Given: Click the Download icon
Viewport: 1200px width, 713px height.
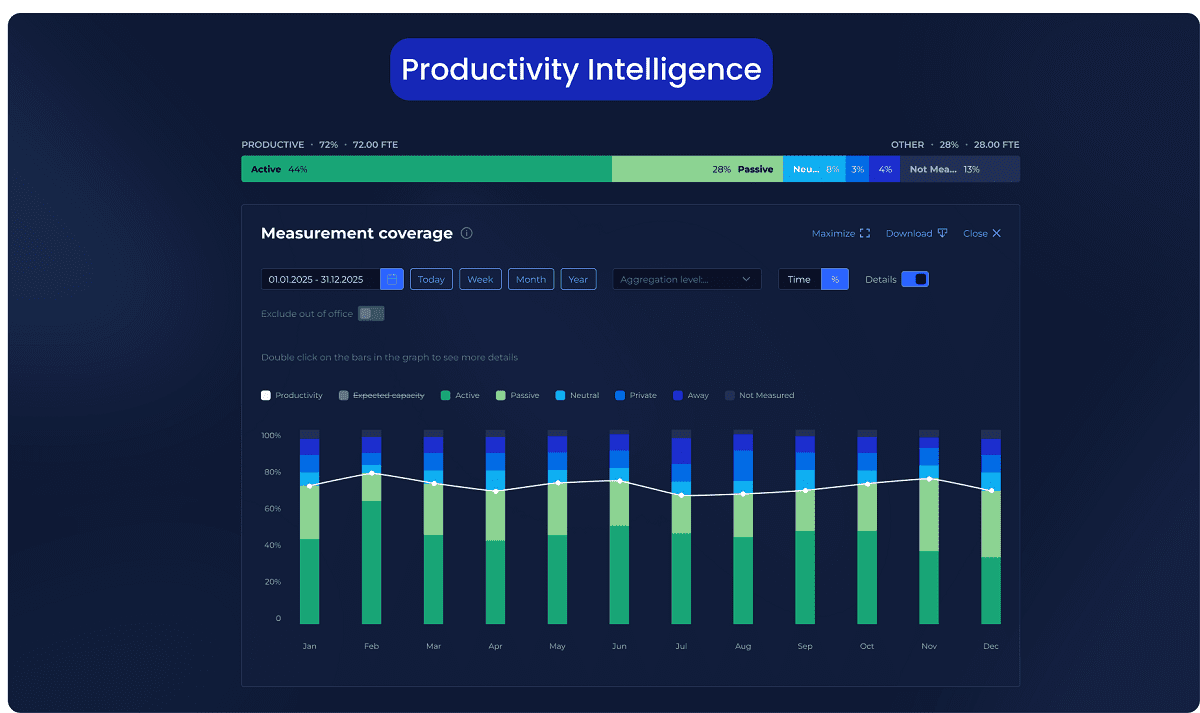Looking at the screenshot, I should tap(942, 234).
